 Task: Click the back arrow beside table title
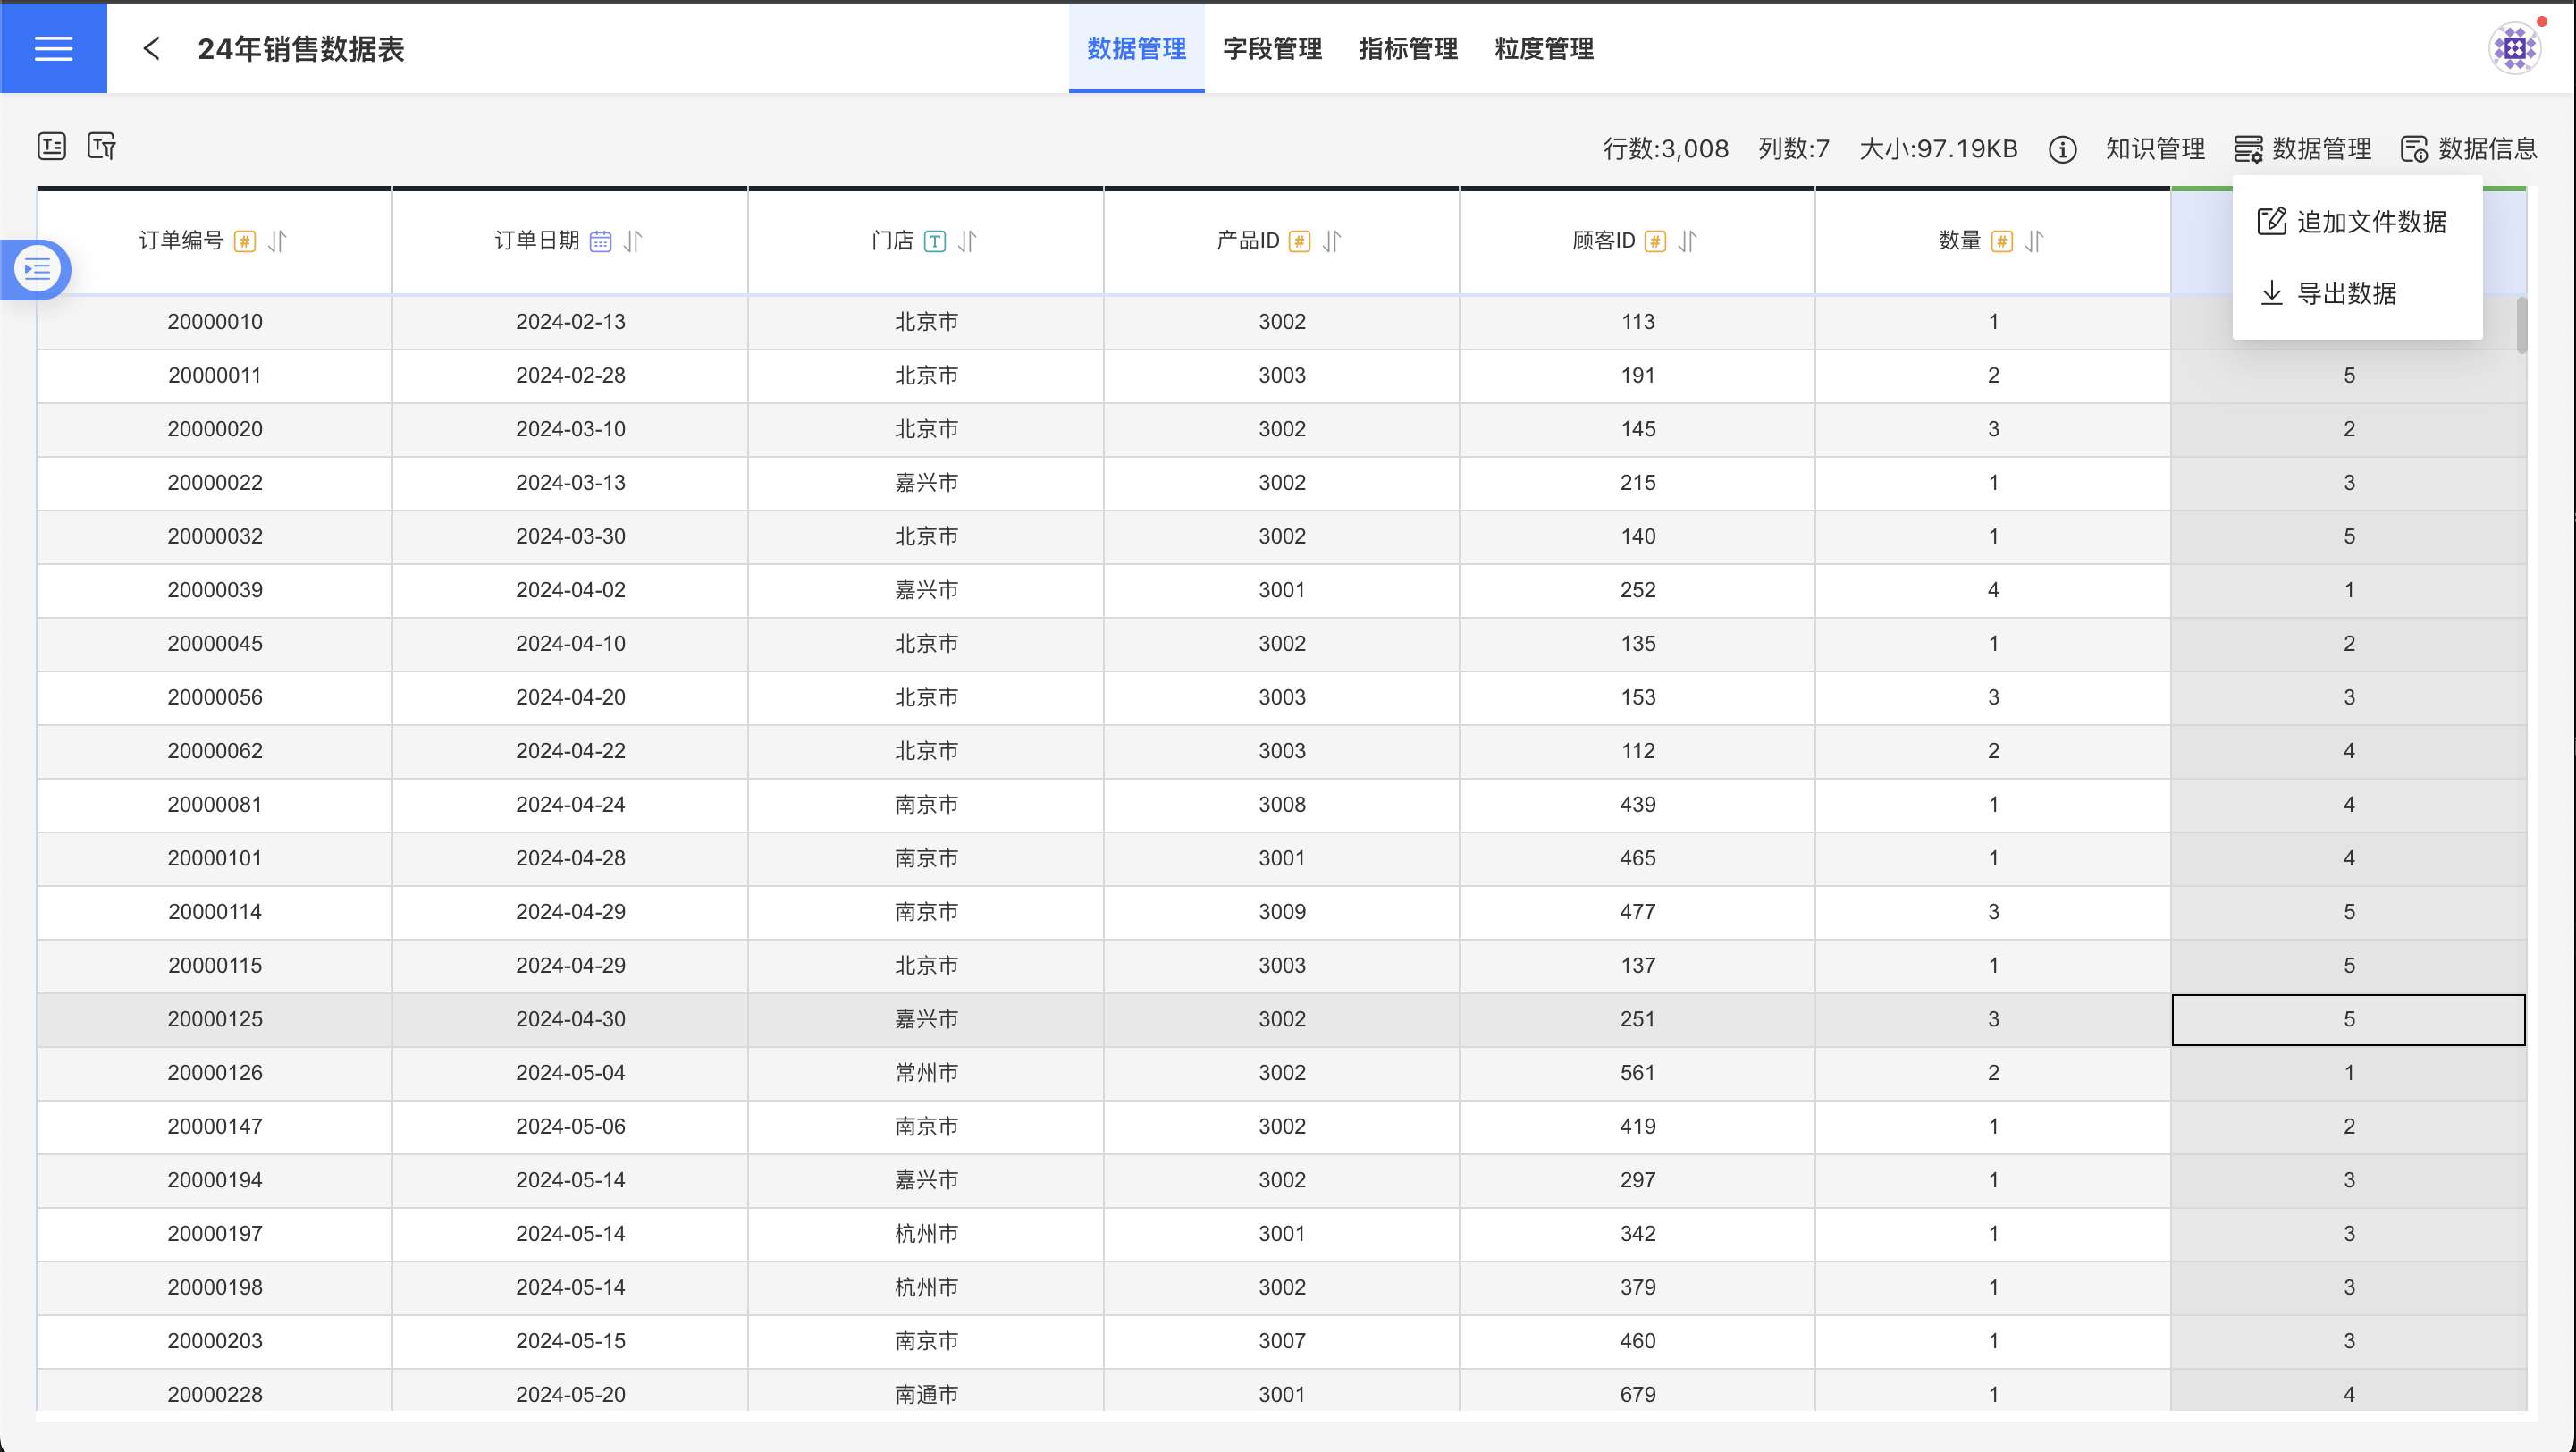point(152,48)
